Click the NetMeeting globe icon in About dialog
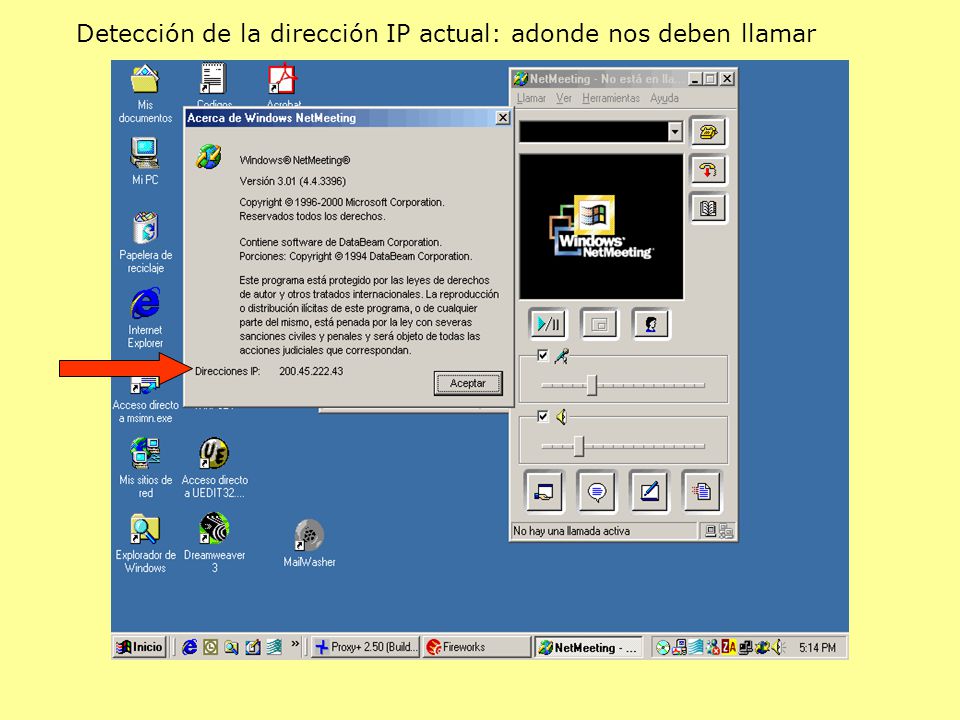Viewport: 960px width, 720px height. click(x=209, y=157)
